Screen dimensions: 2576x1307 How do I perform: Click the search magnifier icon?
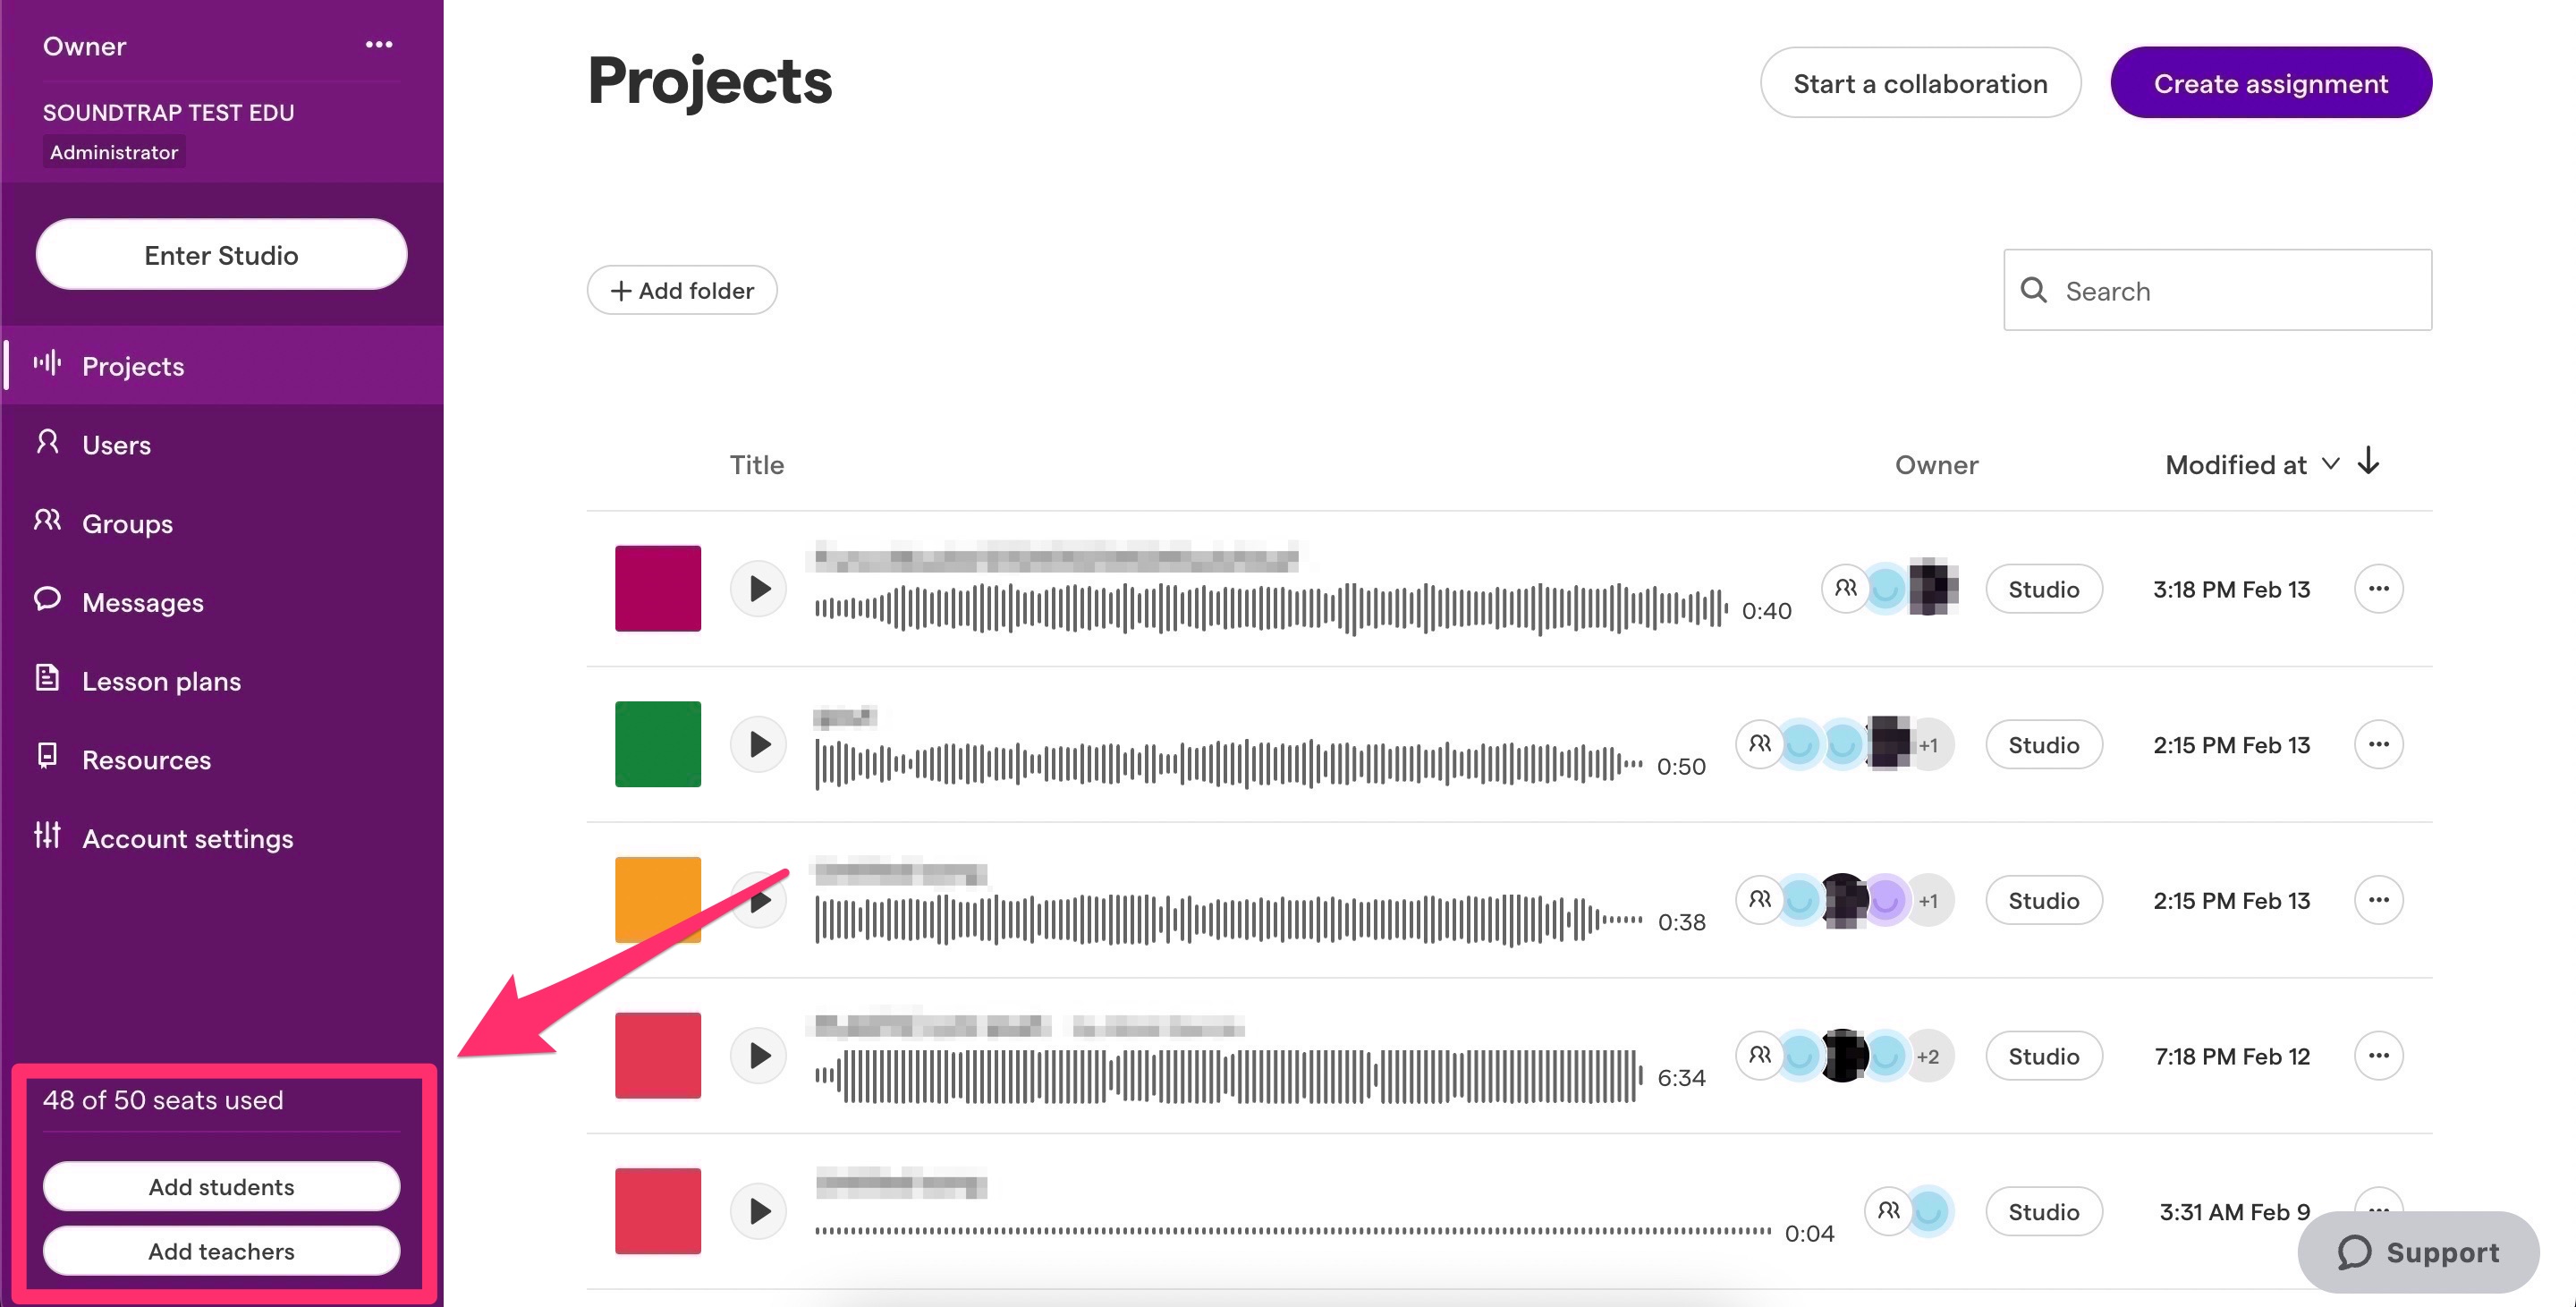tap(2033, 290)
